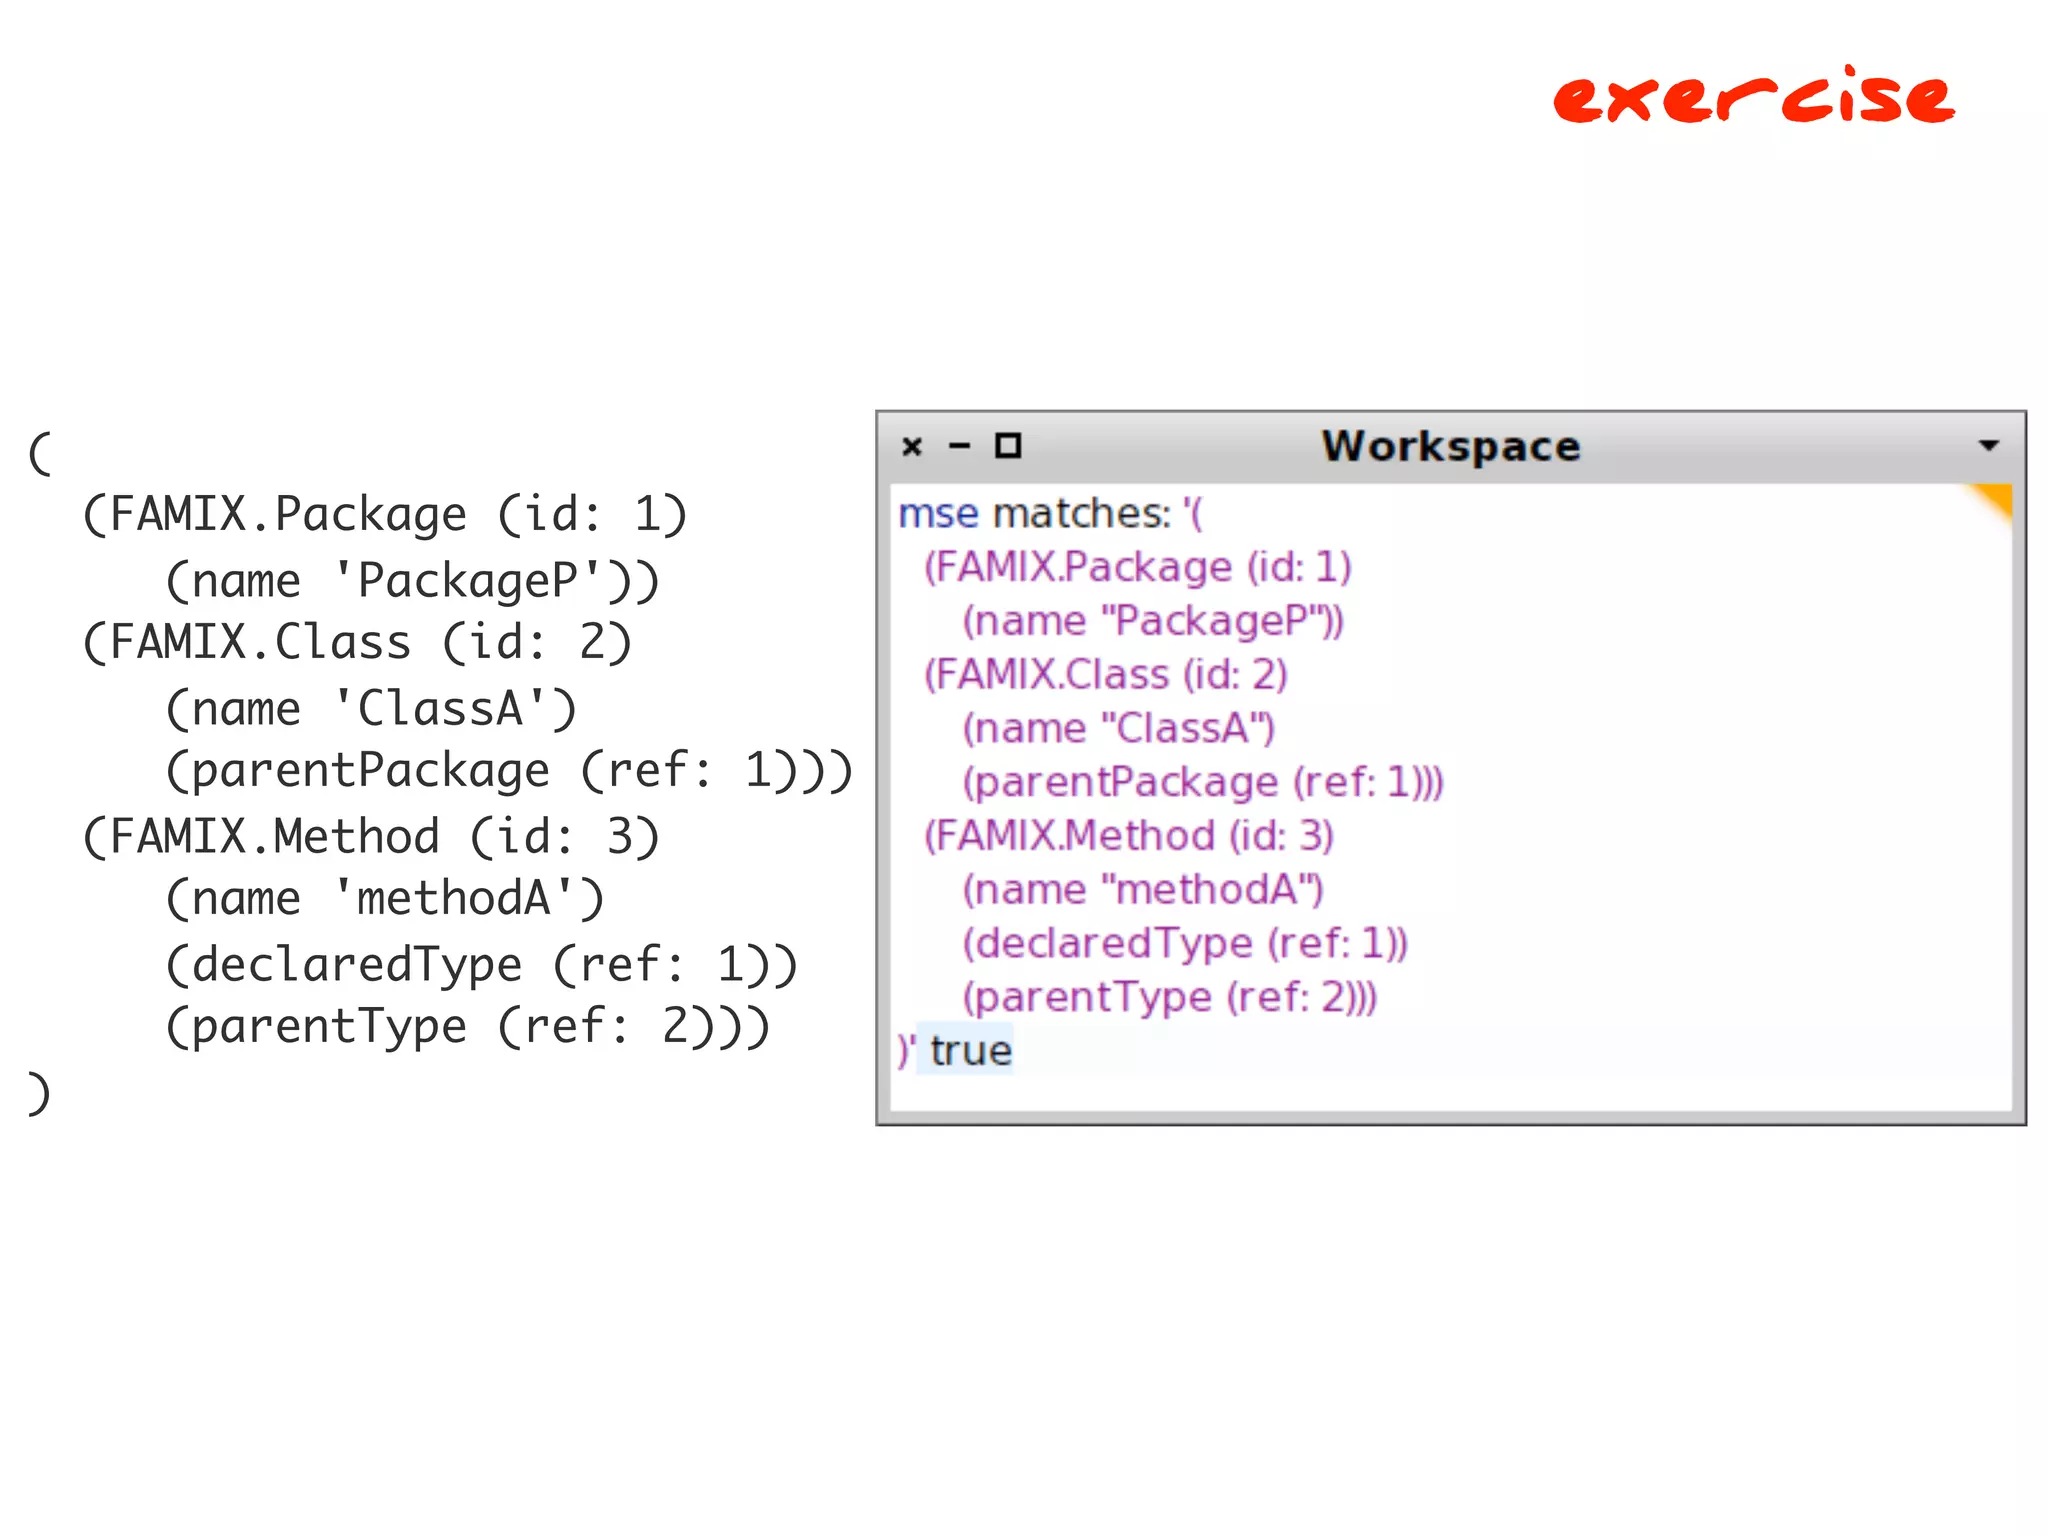The width and height of the screenshot is (2048, 1536).
Task: Maximize the Workspace window
Action: coord(1008,445)
